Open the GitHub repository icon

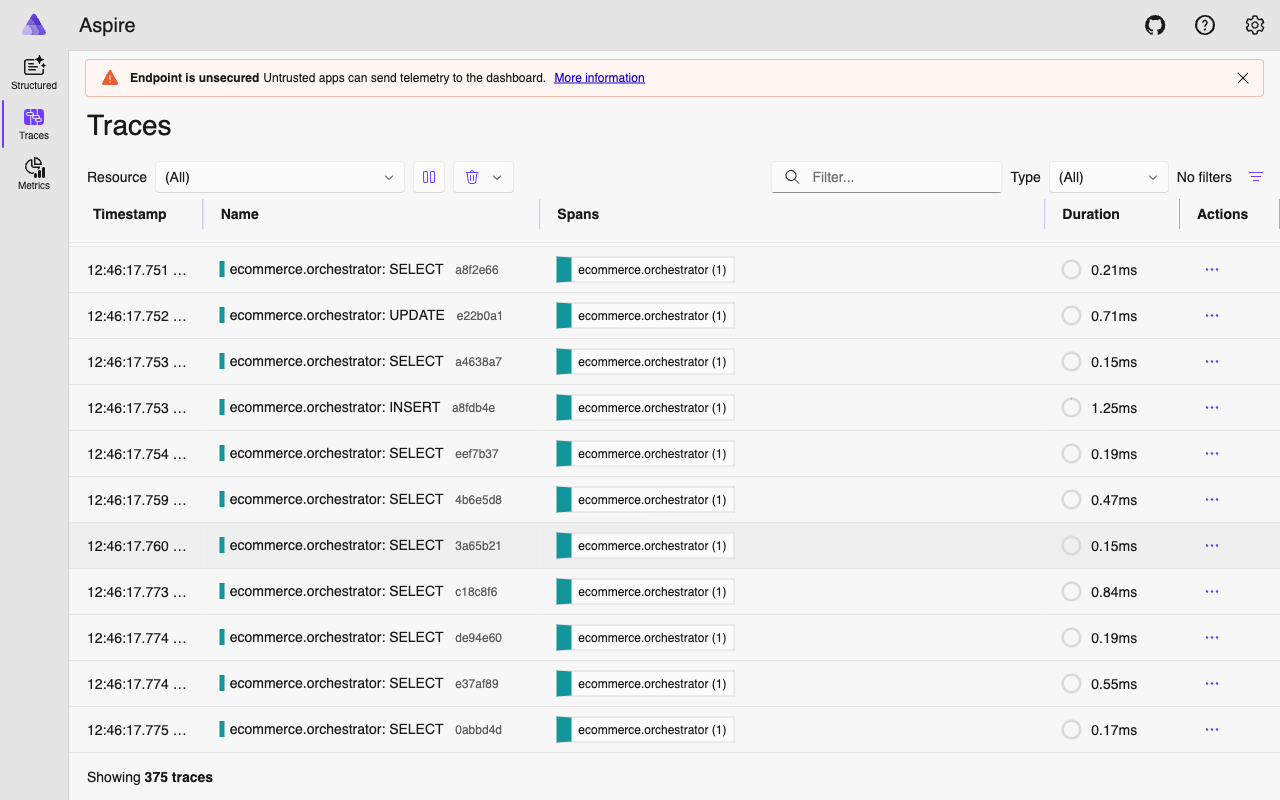point(1155,25)
